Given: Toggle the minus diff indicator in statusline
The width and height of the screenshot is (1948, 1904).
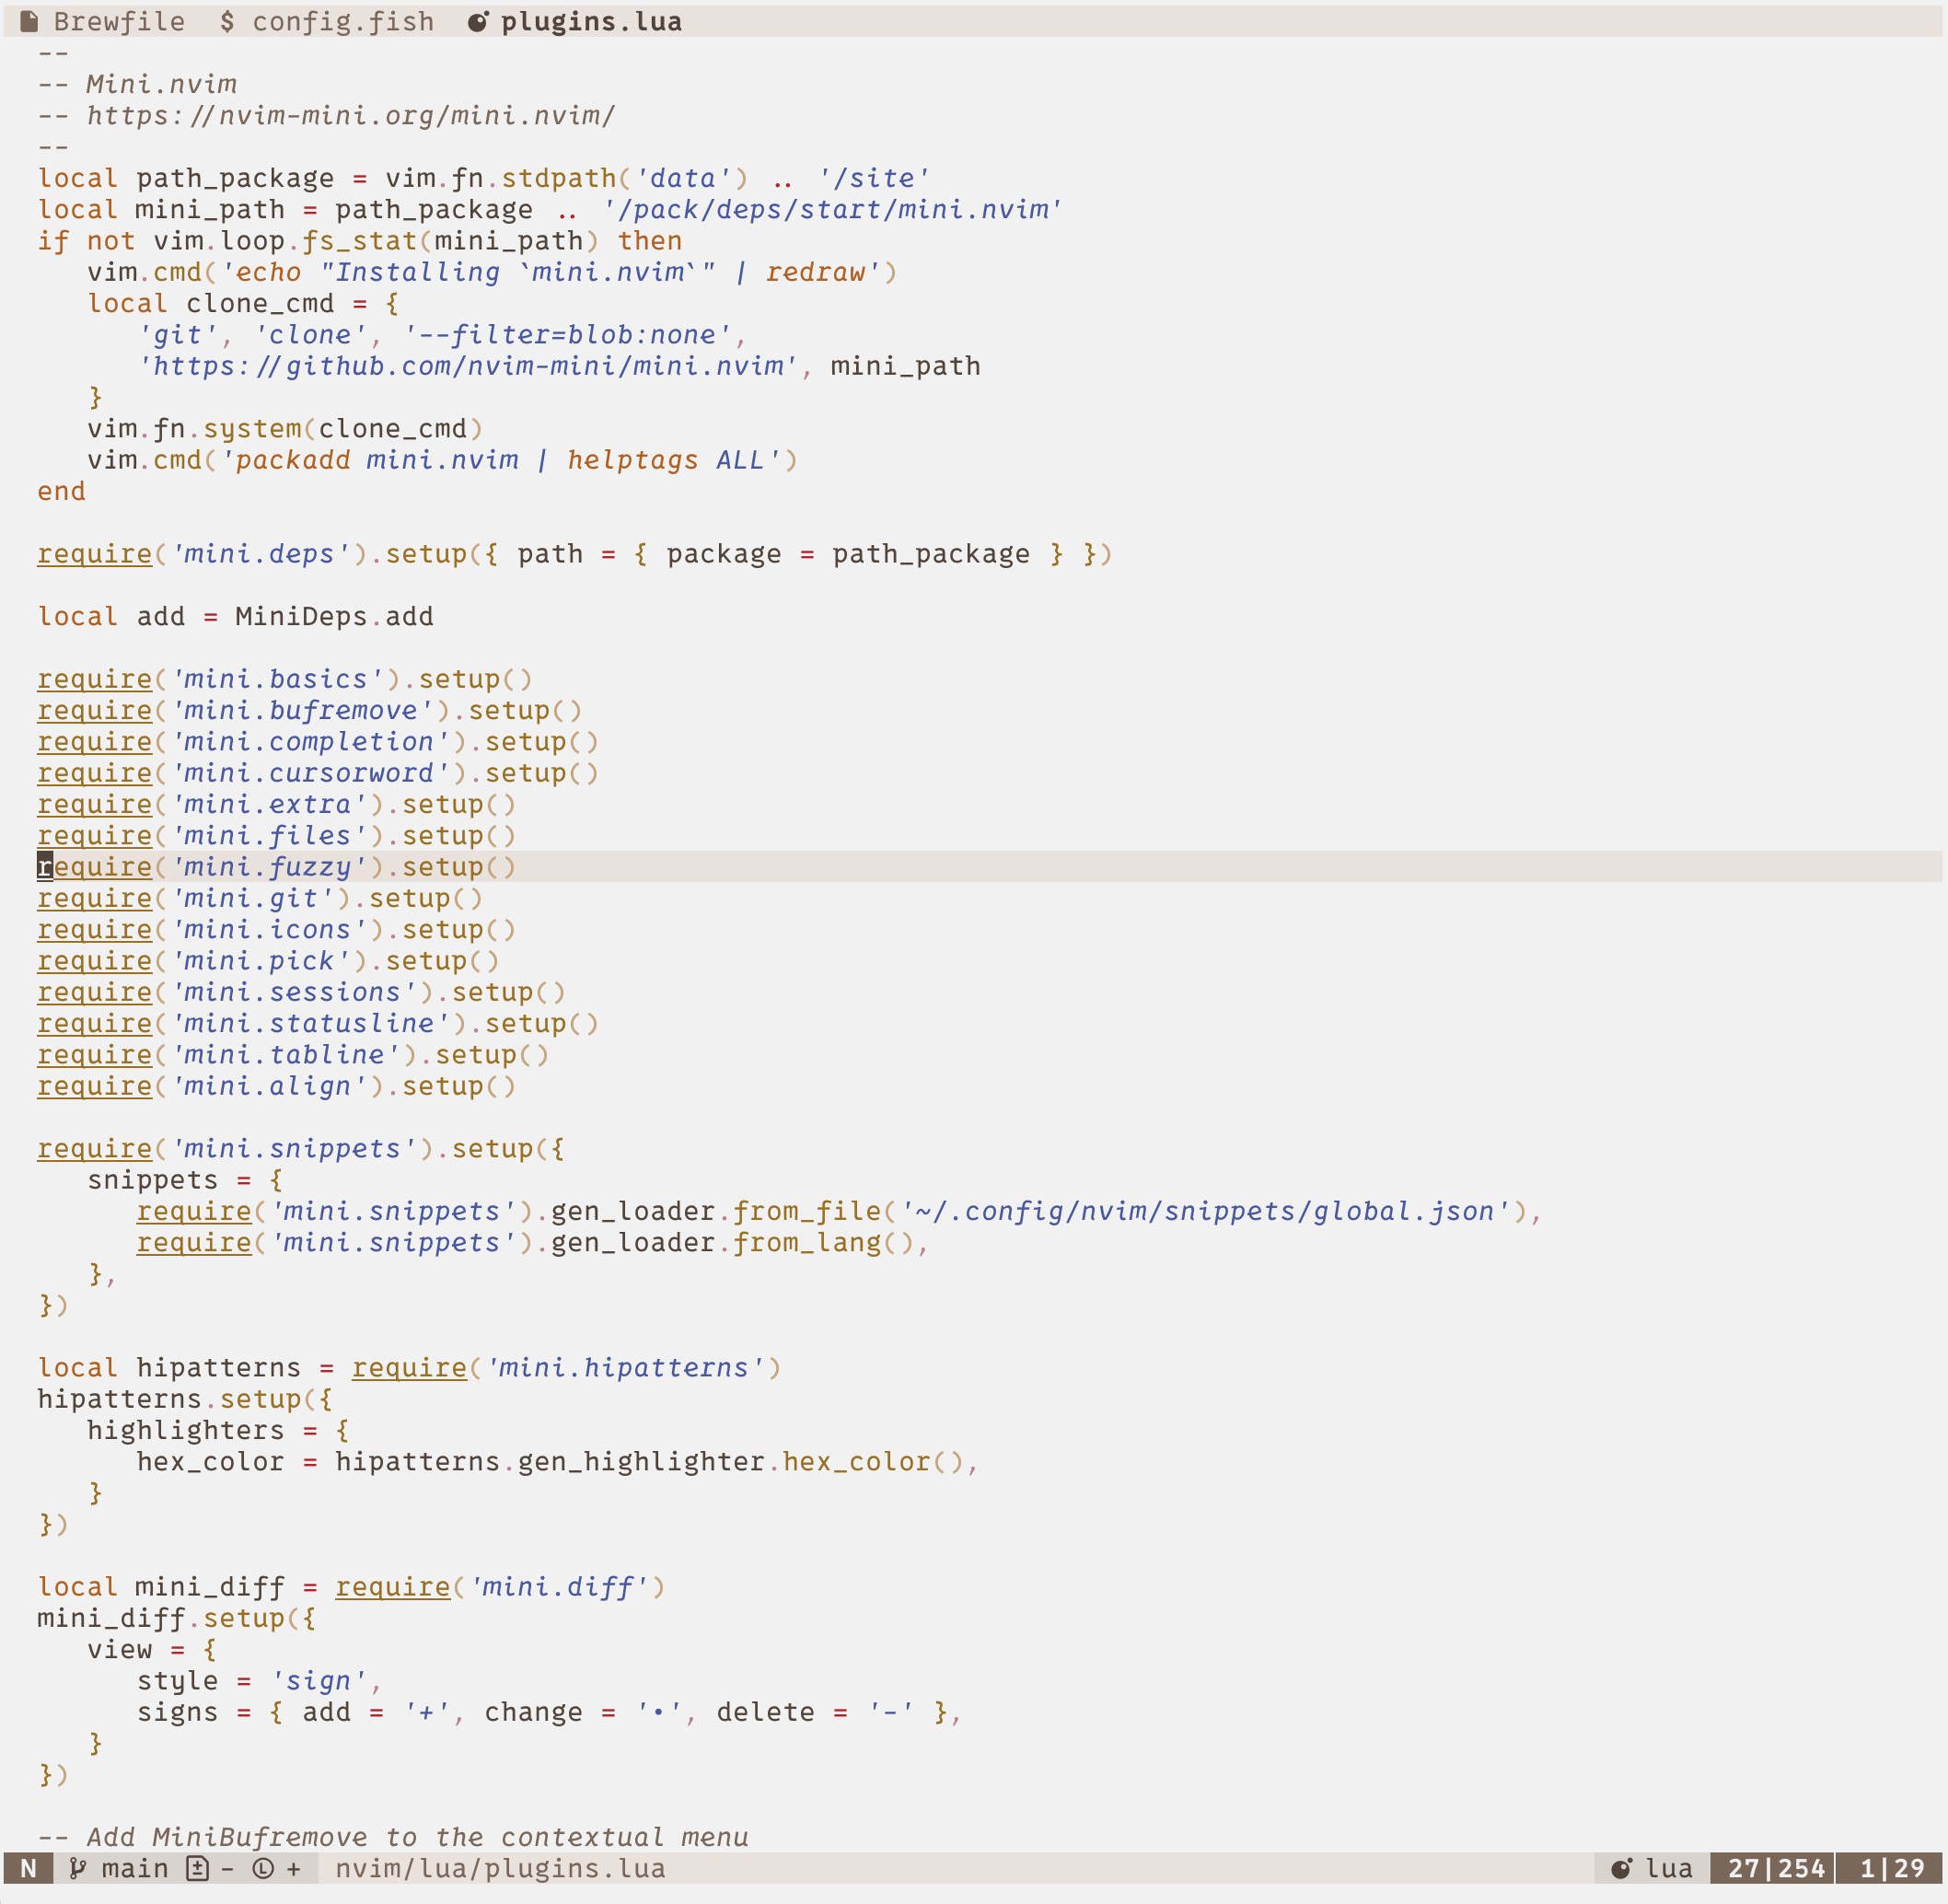Looking at the screenshot, I should pyautogui.click(x=230, y=1867).
